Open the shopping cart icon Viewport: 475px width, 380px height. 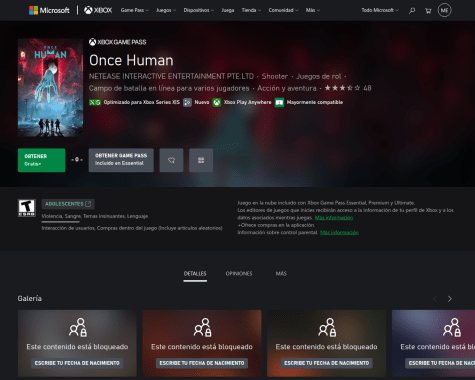pos(428,11)
